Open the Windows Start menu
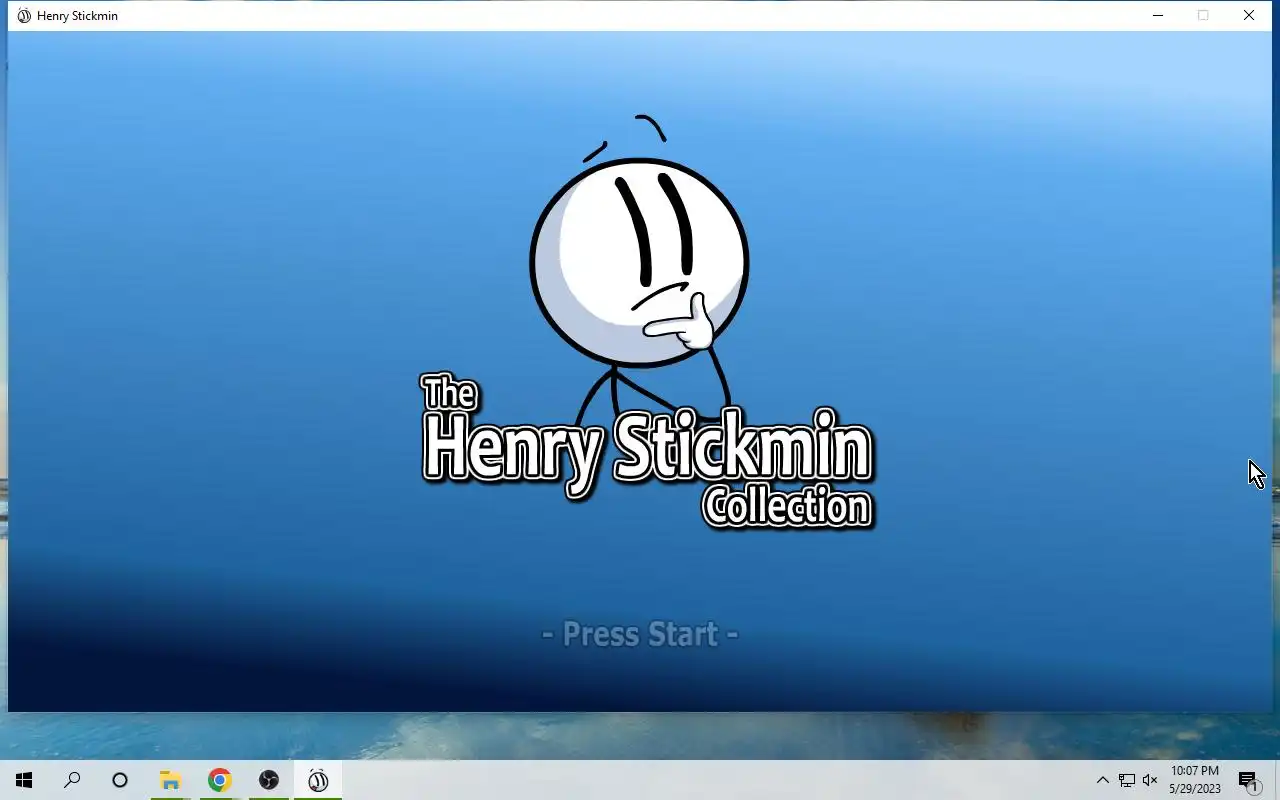The height and width of the screenshot is (800, 1280). tap(24, 780)
